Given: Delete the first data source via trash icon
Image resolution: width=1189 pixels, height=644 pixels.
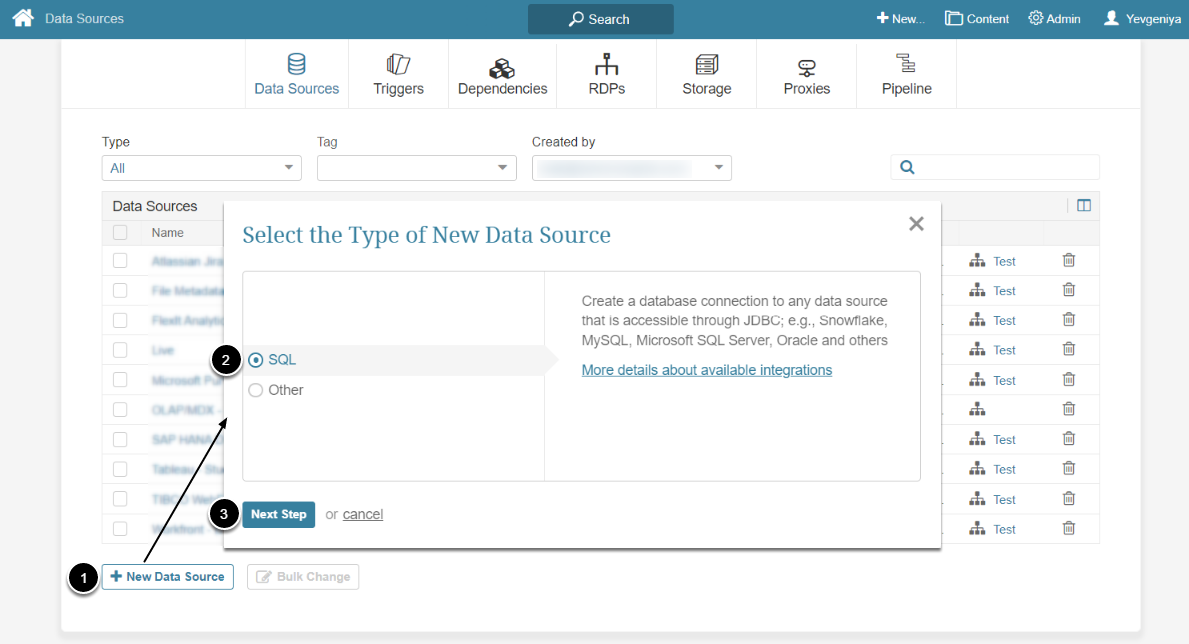Looking at the screenshot, I should click(x=1068, y=261).
